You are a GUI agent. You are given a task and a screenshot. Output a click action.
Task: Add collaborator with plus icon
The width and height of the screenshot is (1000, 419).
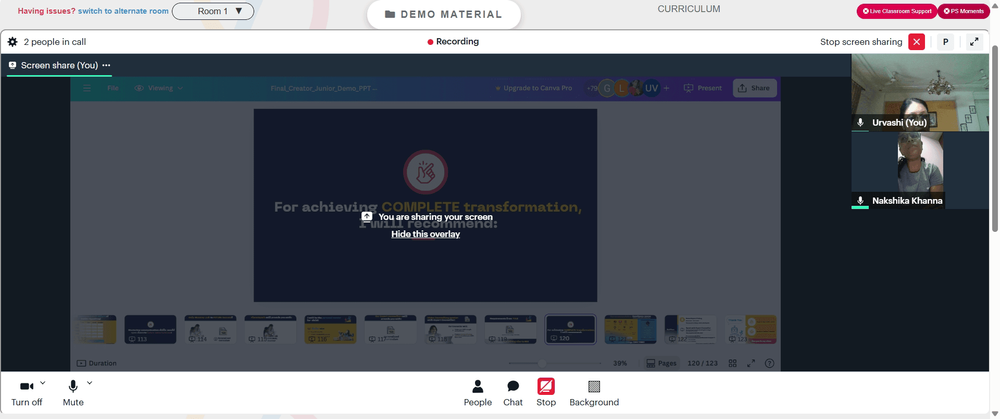[x=667, y=88]
